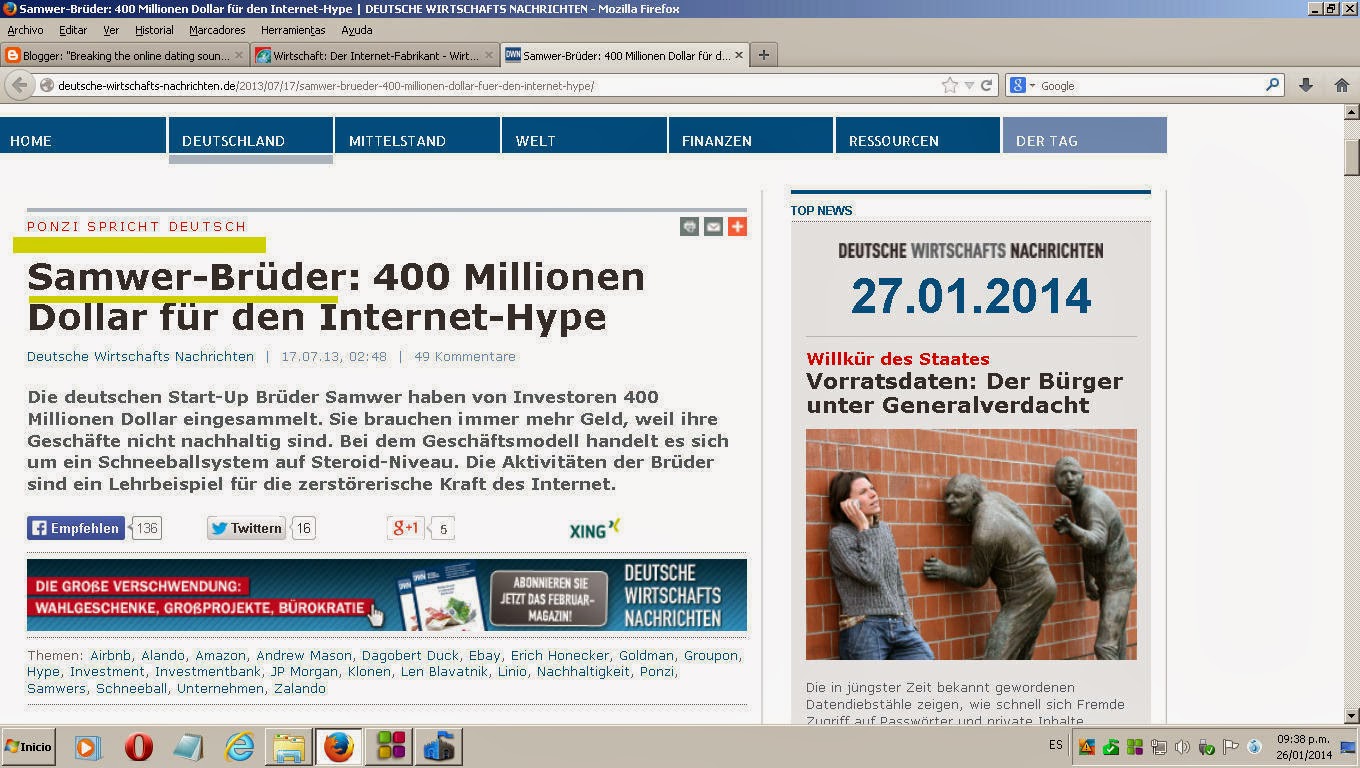Bookmark this page with the star icon
Screen dimensions: 1360x768
pos(950,85)
